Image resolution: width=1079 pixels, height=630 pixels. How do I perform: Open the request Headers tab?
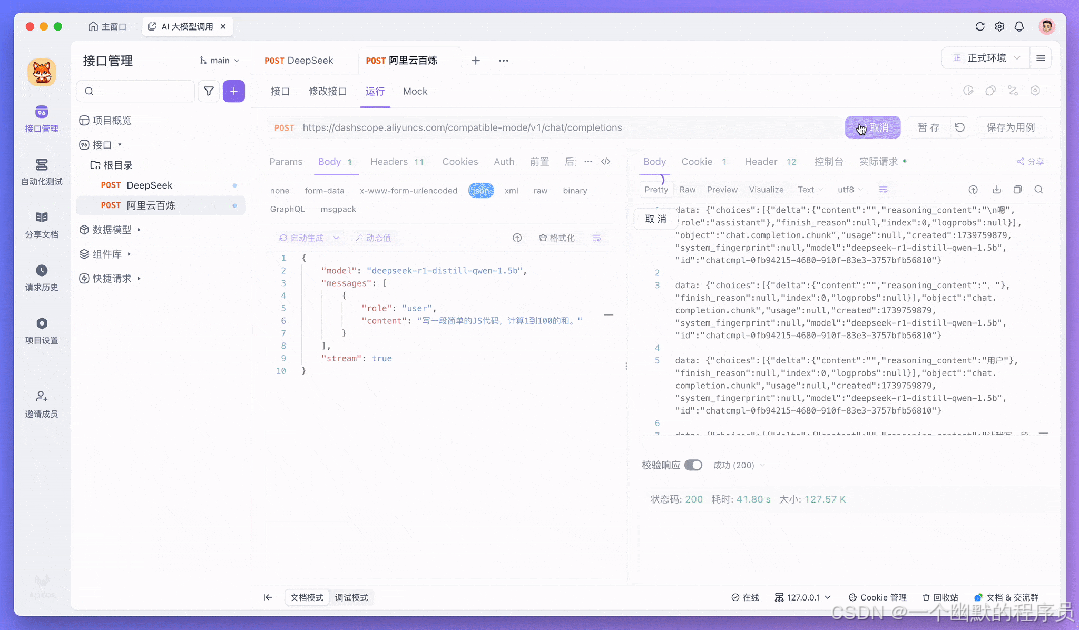pyautogui.click(x=396, y=162)
